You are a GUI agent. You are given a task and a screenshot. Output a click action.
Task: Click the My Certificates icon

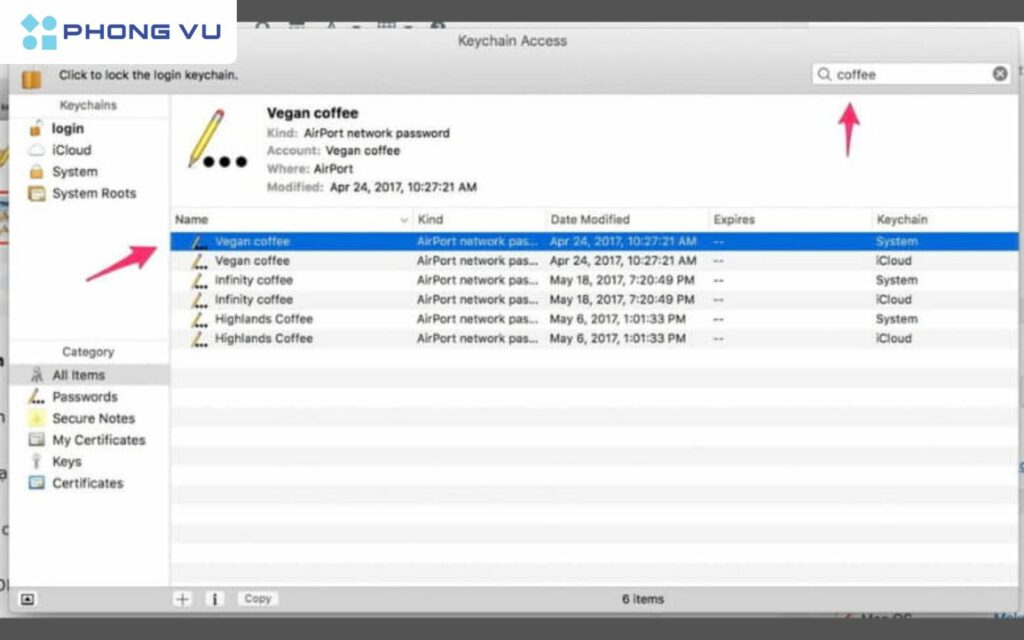(36, 440)
